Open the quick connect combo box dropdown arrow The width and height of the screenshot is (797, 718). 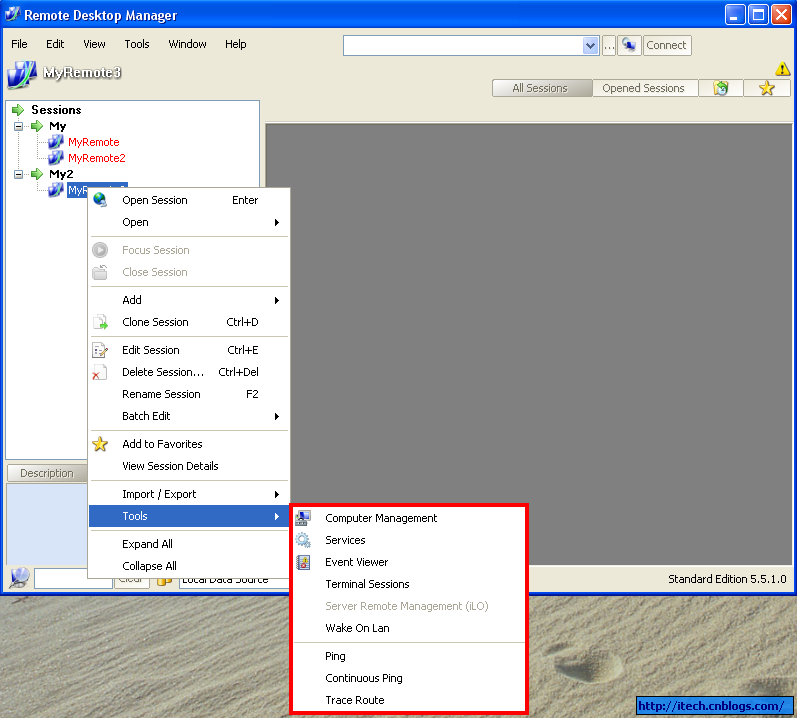[x=590, y=45]
